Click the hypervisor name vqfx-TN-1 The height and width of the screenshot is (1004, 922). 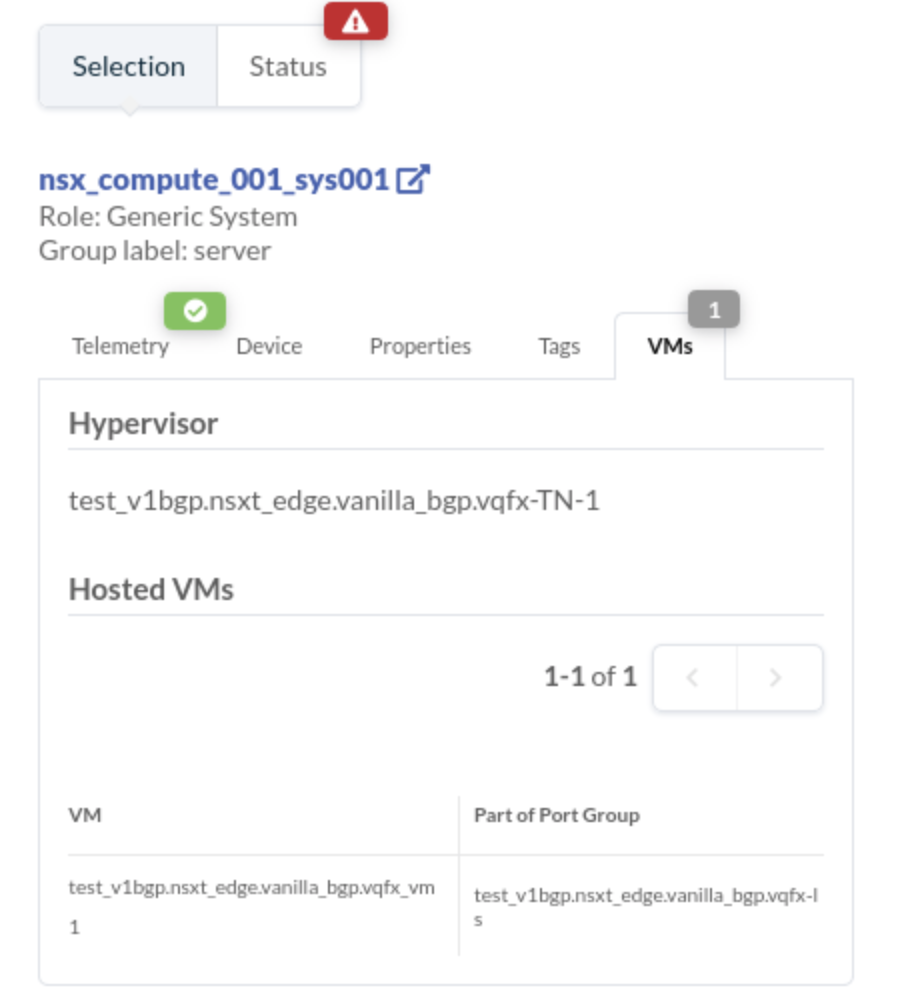(x=334, y=500)
